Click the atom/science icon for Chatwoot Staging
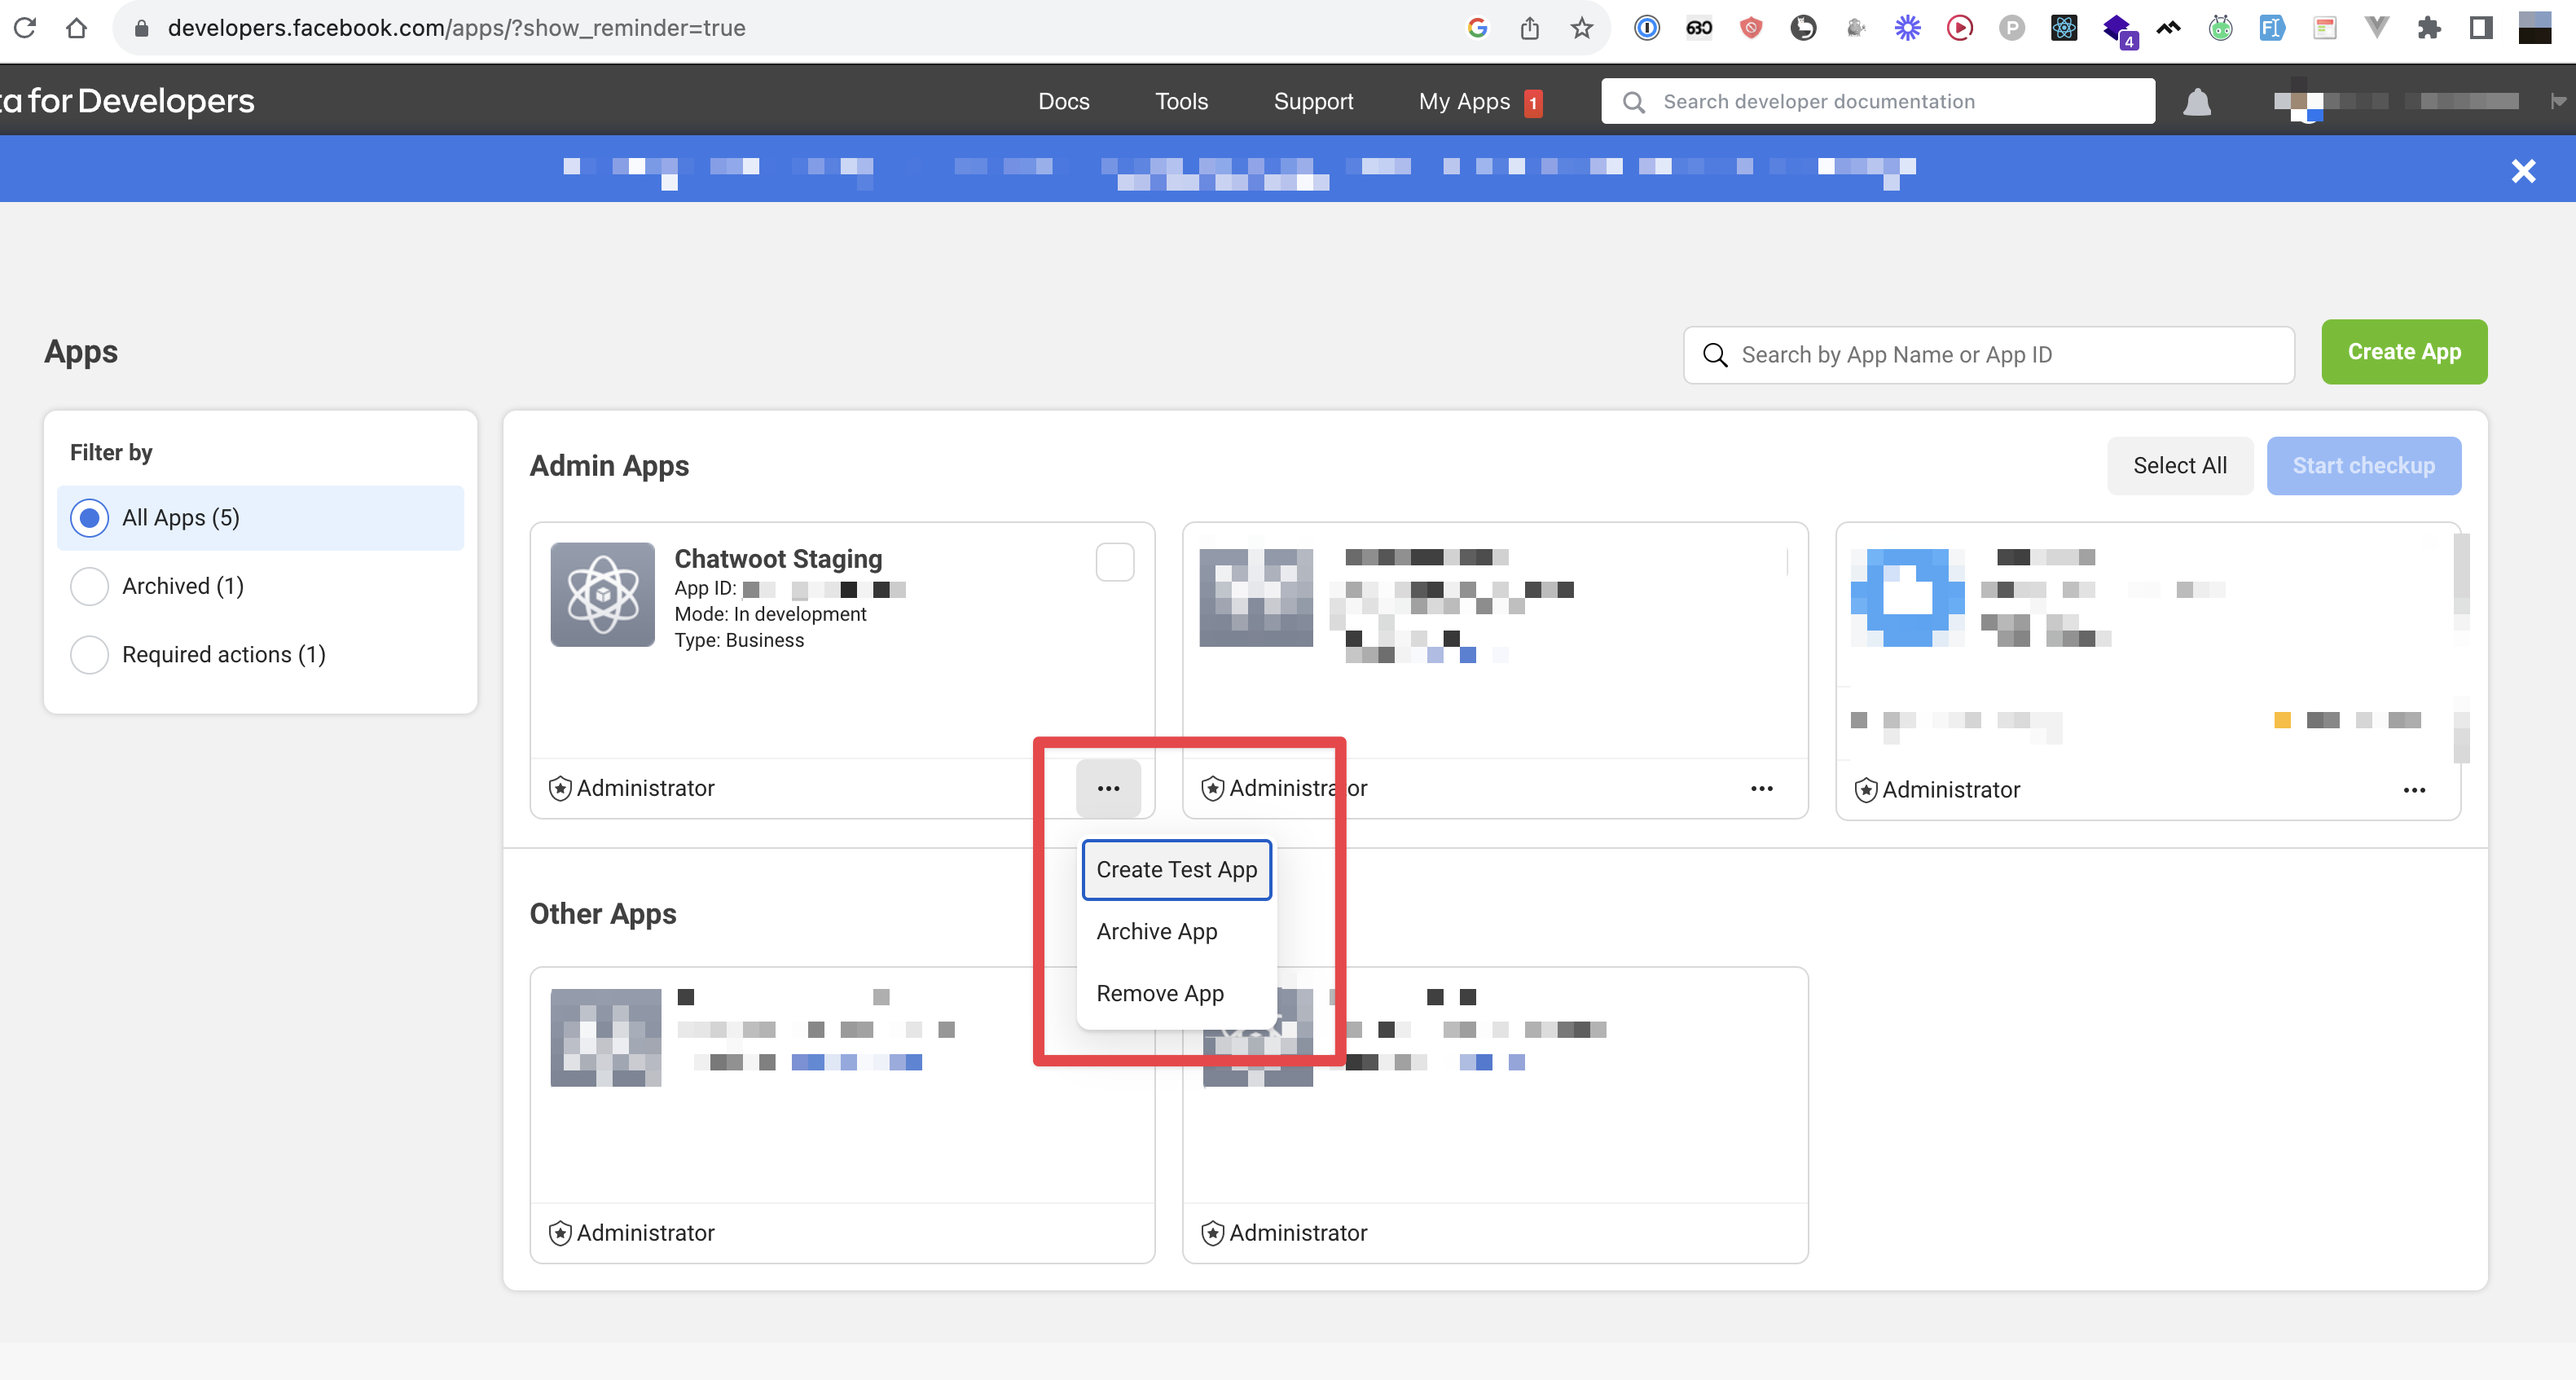2576x1380 pixels. pos(603,595)
